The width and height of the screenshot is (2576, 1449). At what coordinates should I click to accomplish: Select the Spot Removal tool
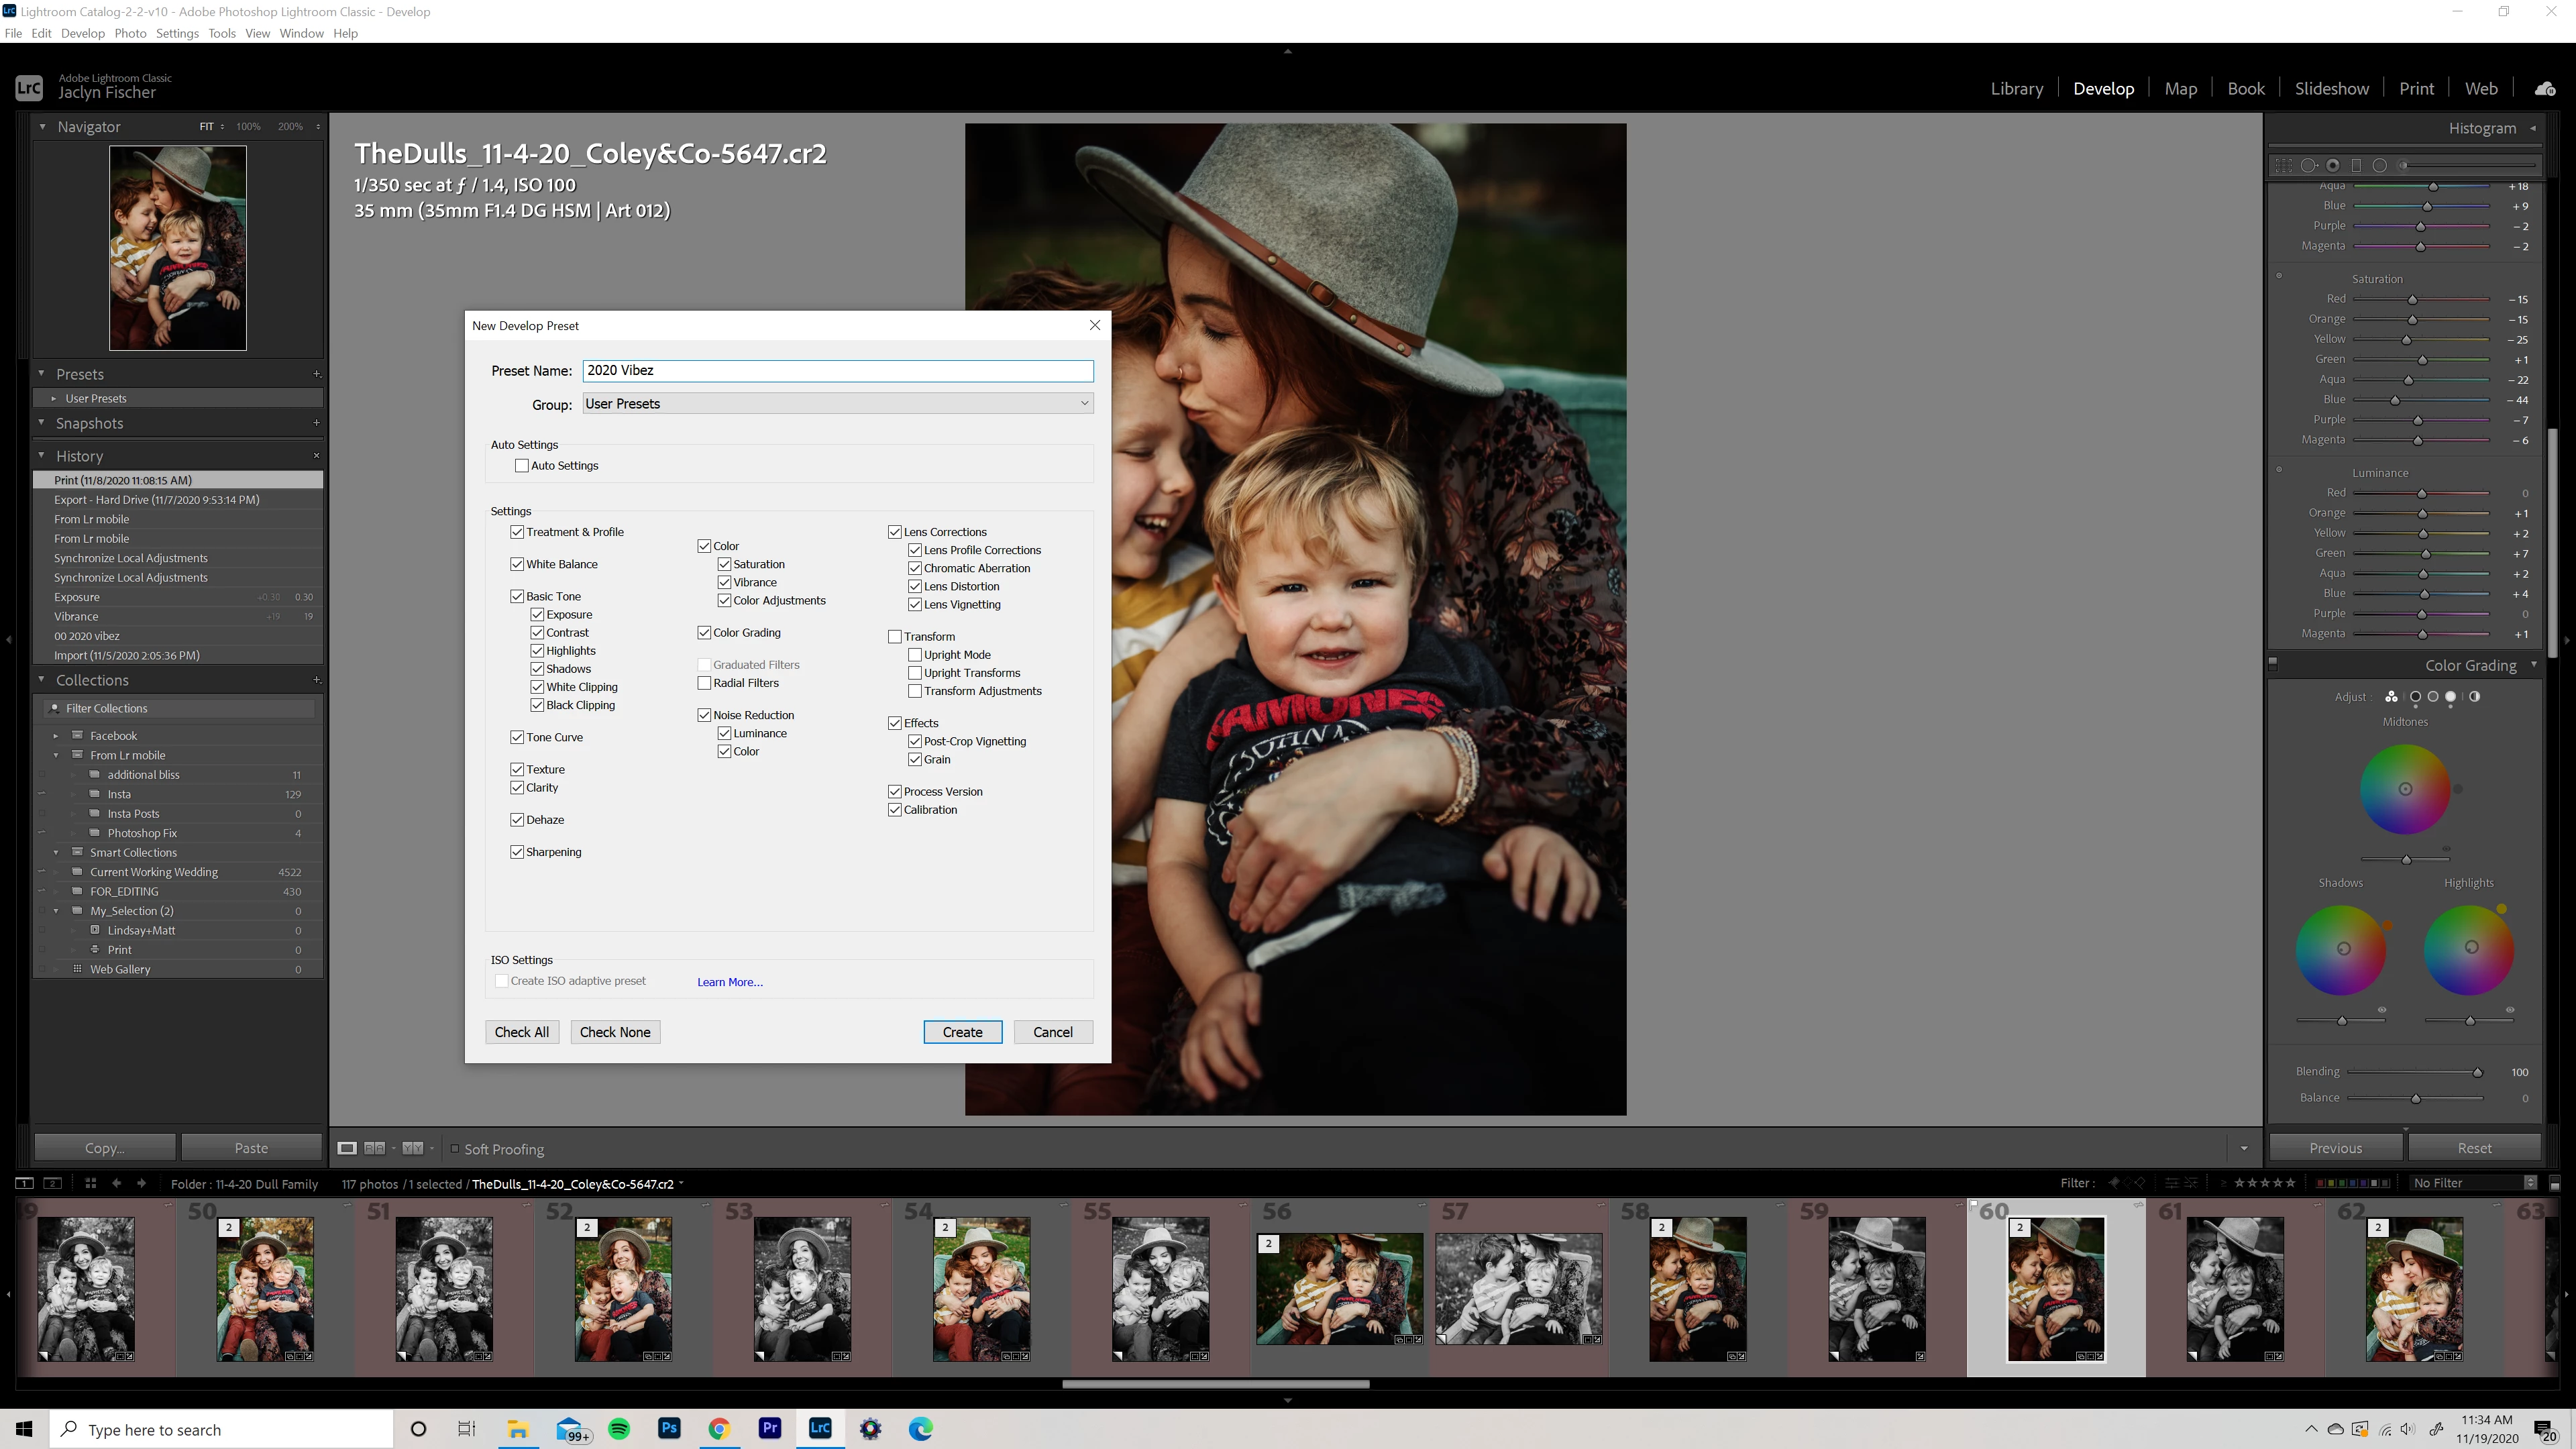click(x=2308, y=166)
